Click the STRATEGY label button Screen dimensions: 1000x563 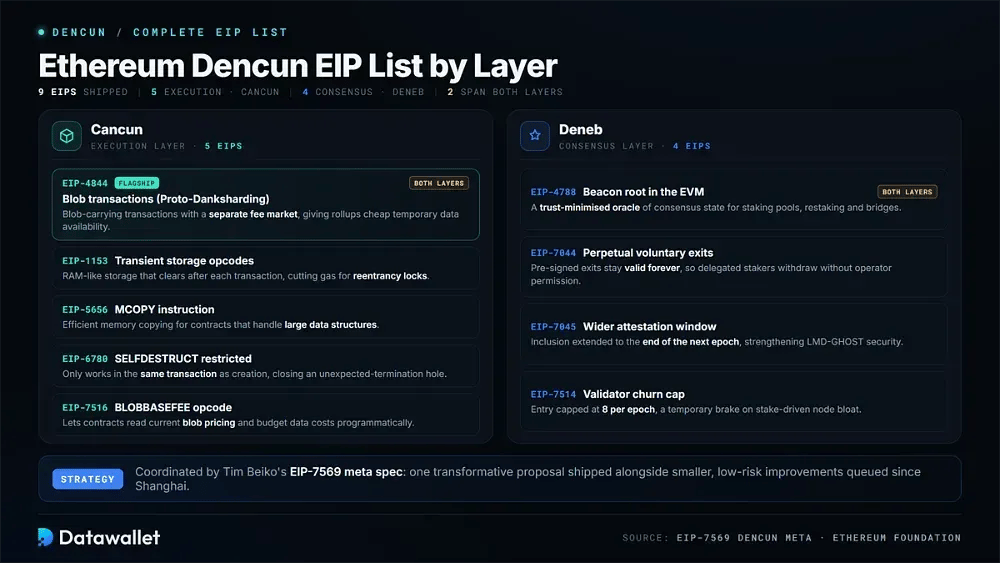pos(87,479)
